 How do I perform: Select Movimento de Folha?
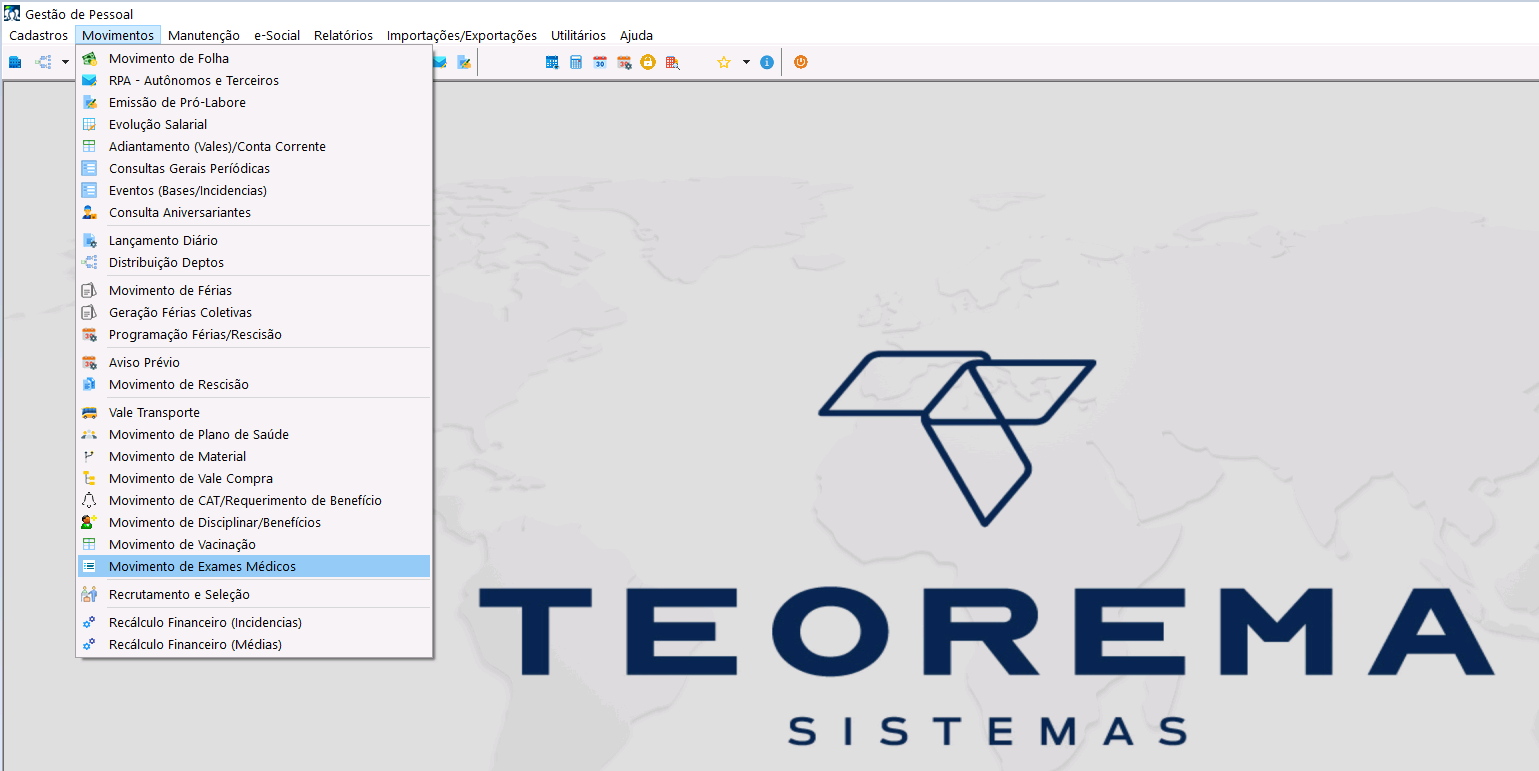tap(254, 59)
